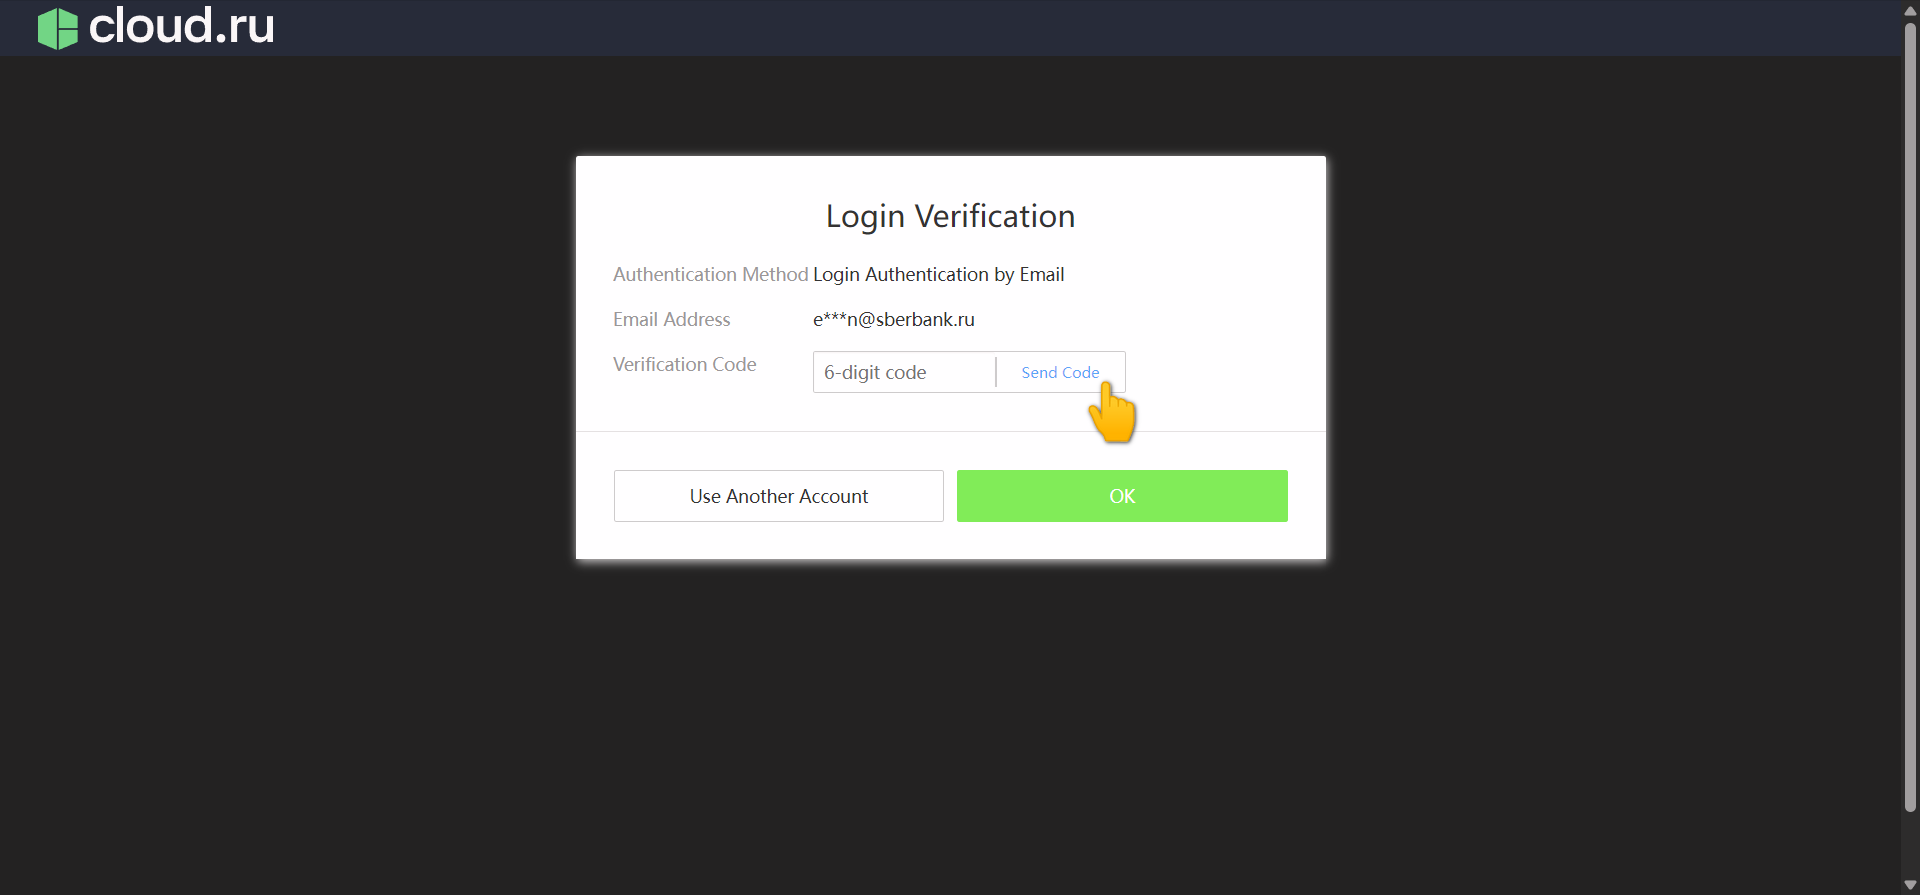Click the vertical scrollbar thumb
Viewport: 1920px width, 895px height.
pyautogui.click(x=1910, y=416)
